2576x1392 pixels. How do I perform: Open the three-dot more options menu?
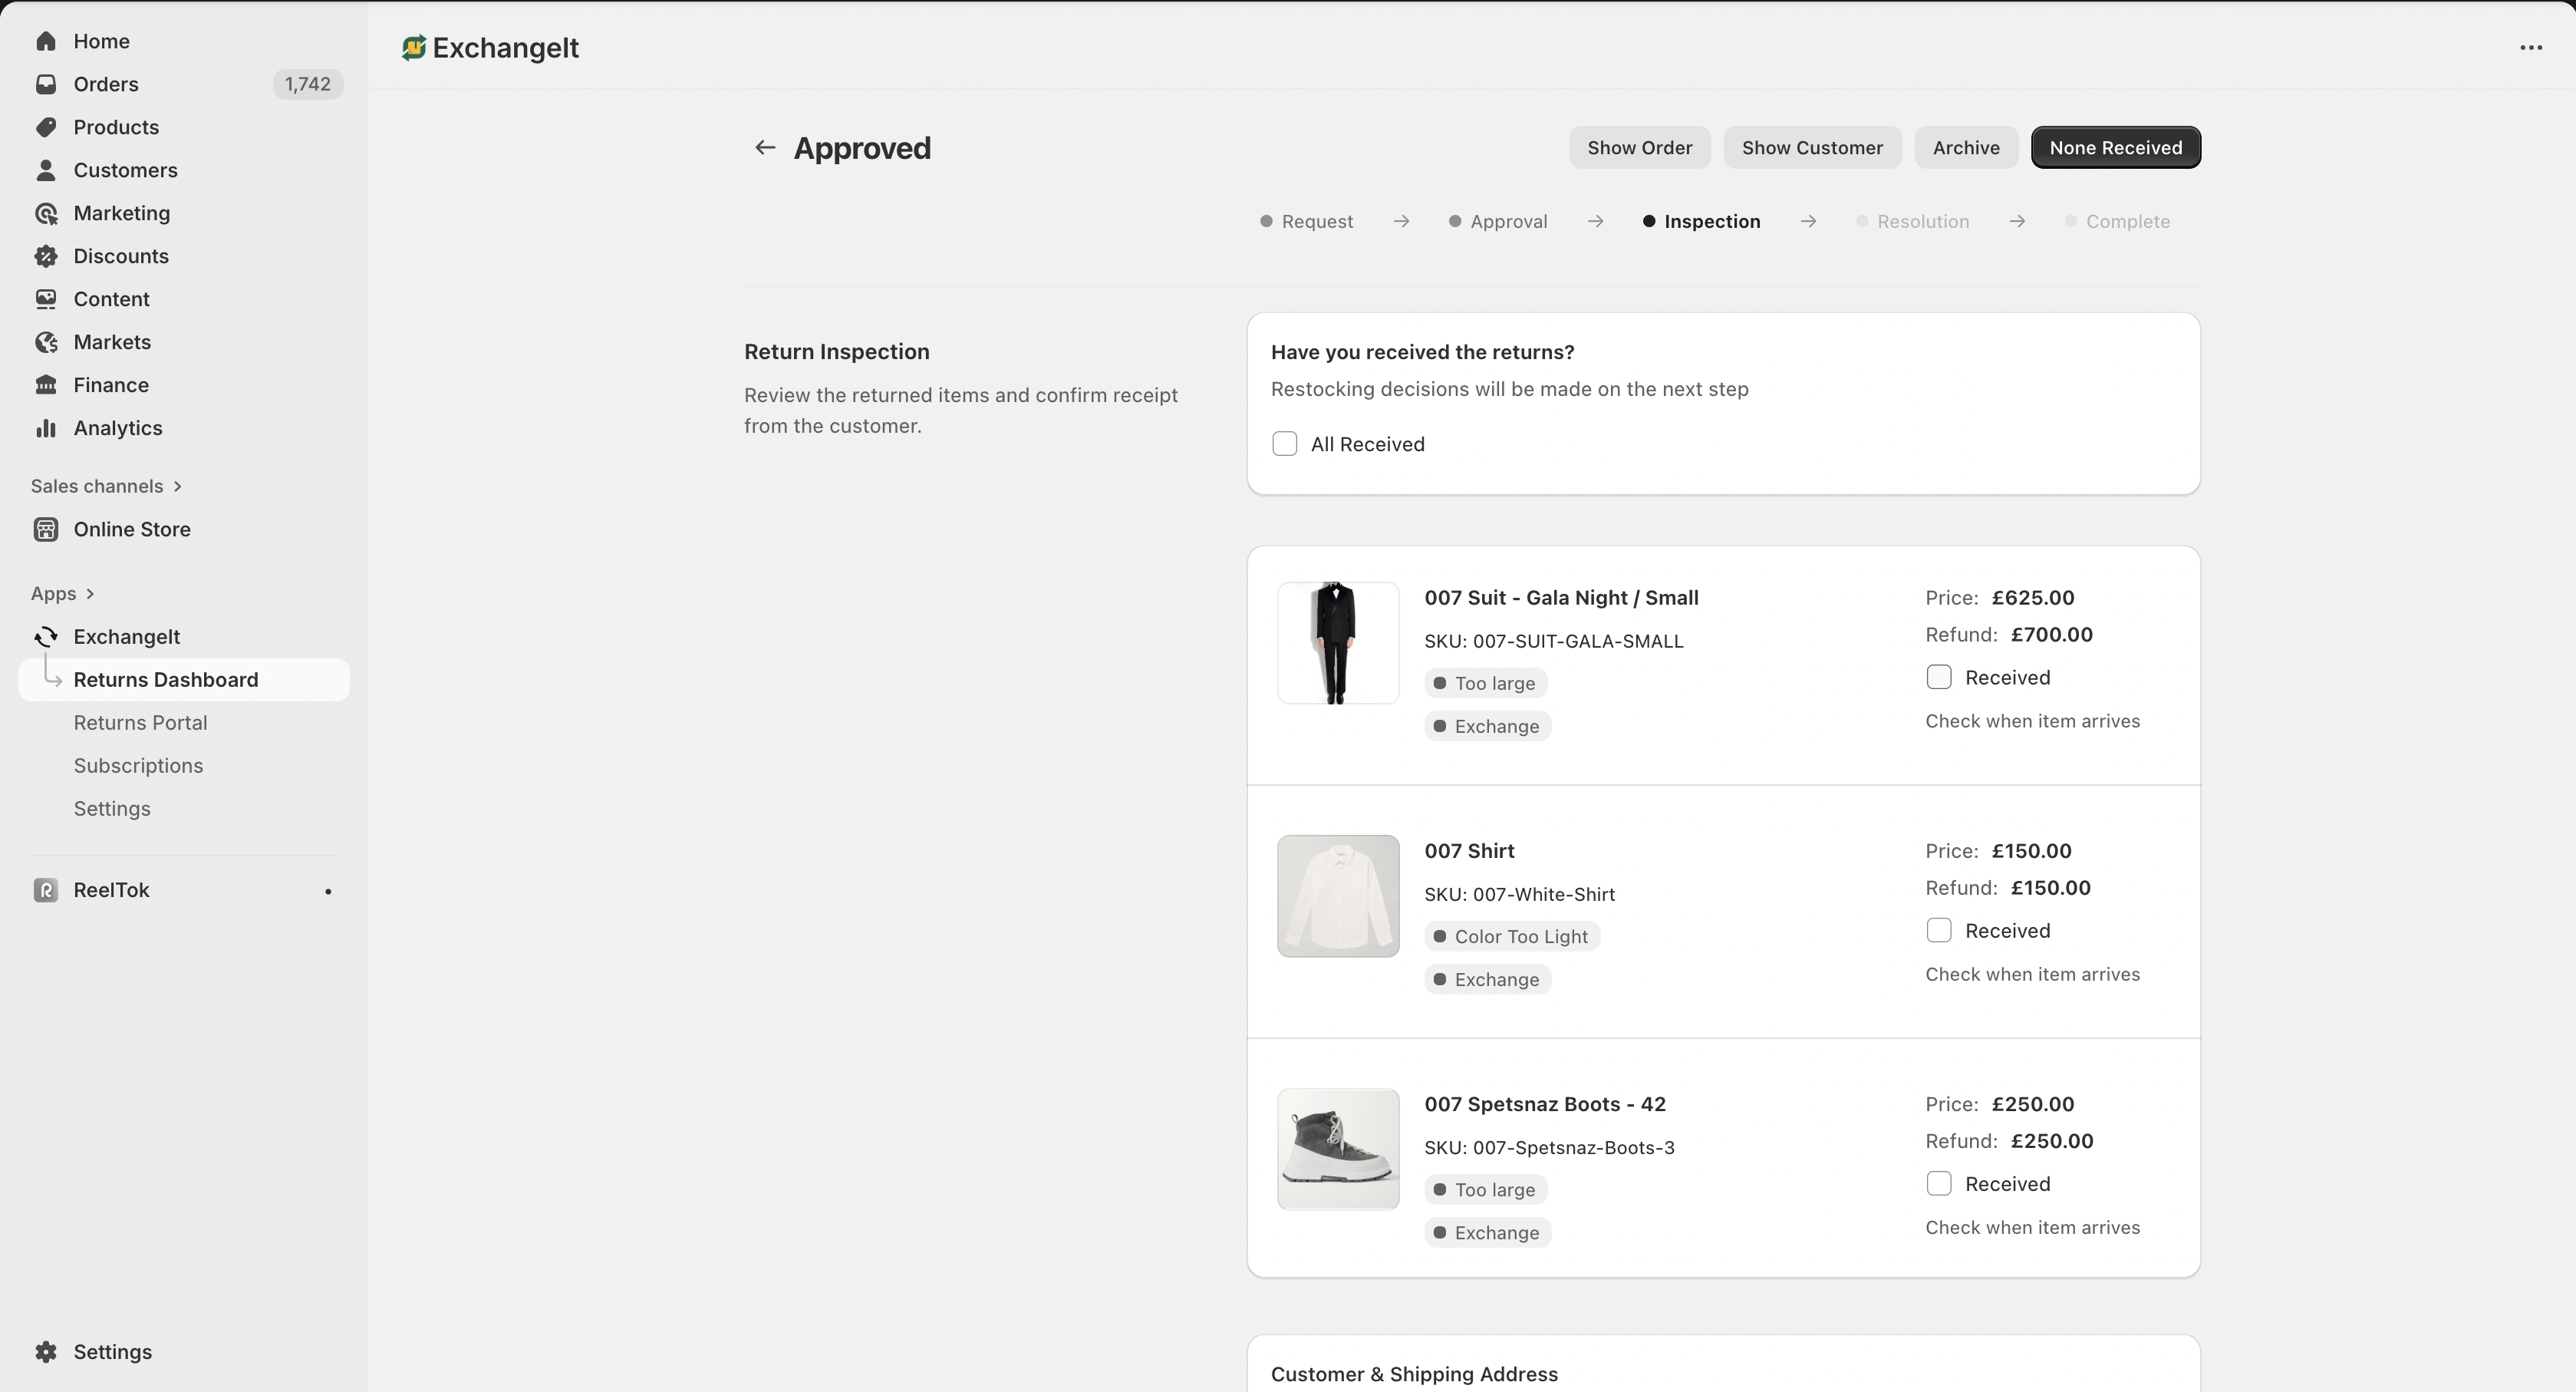tap(2531, 48)
